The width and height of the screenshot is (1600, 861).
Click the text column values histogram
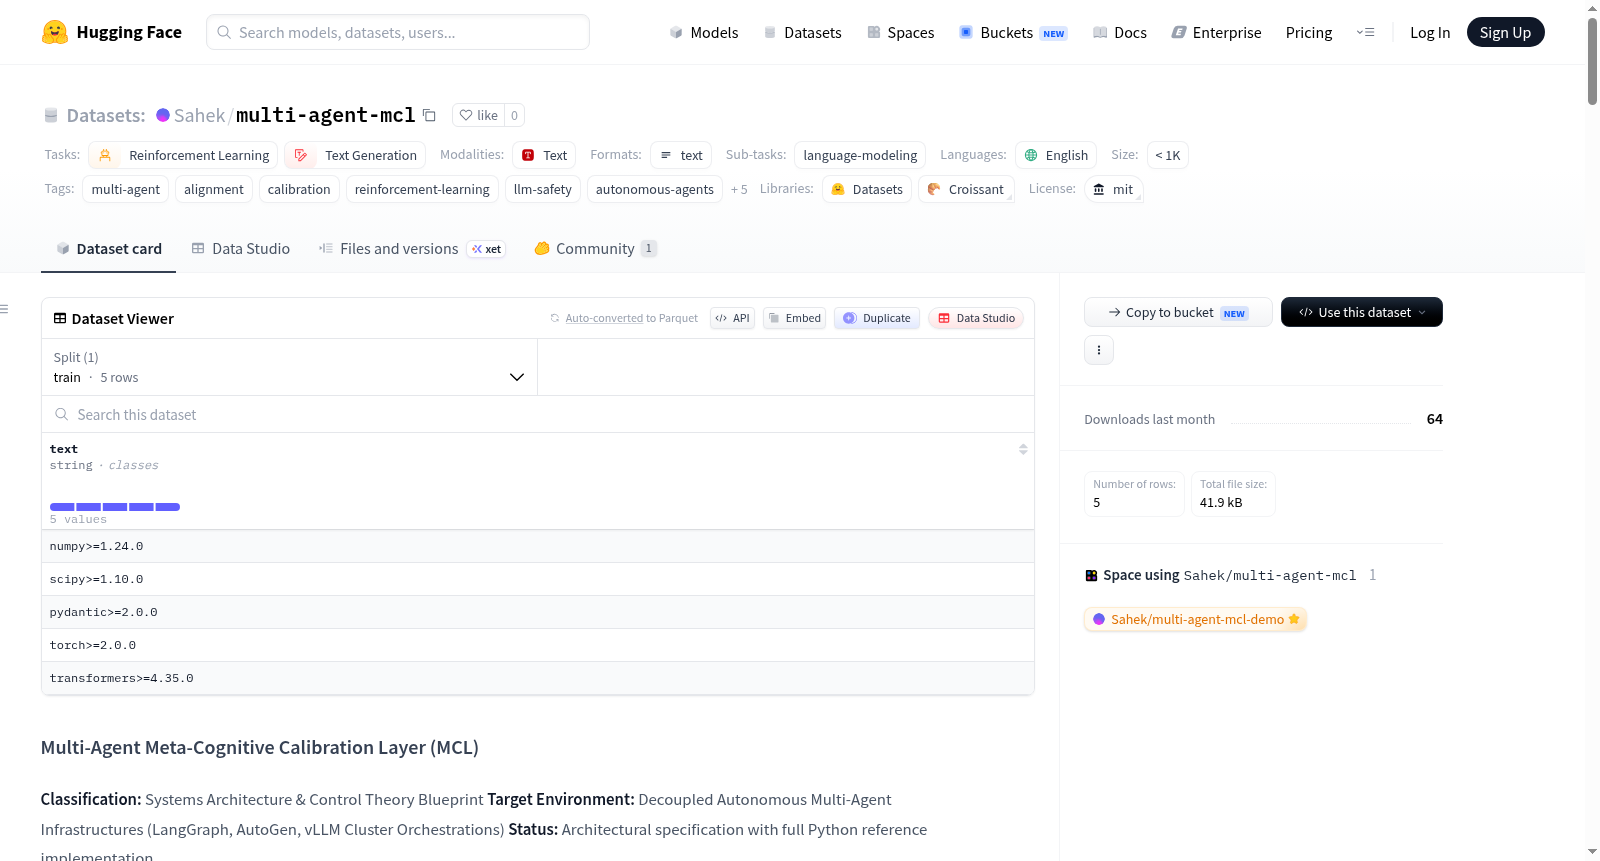tap(115, 507)
